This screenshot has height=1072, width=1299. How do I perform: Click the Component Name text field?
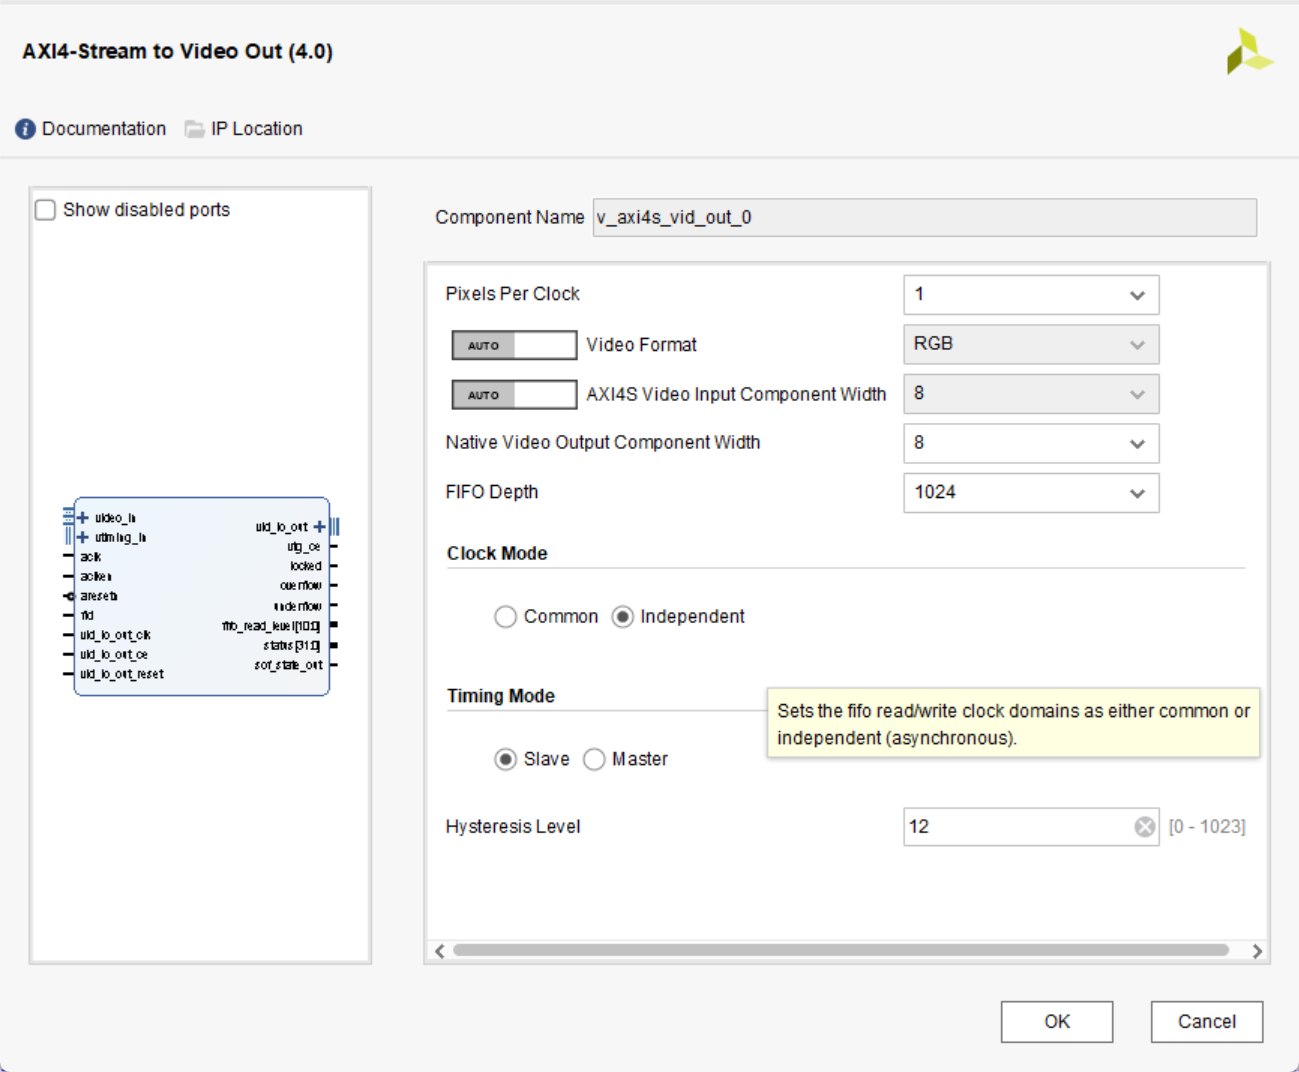coord(923,218)
